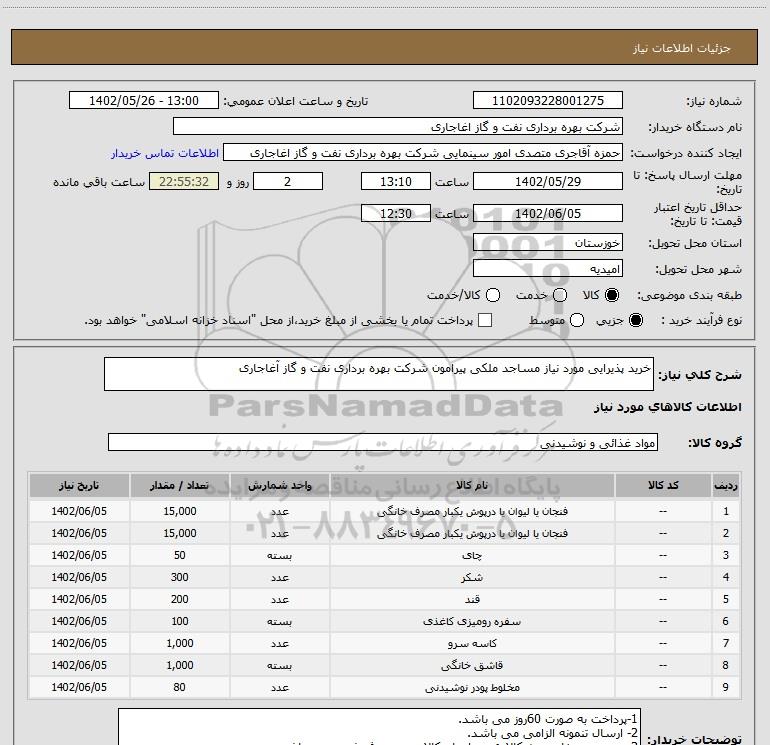The height and width of the screenshot is (745, 770).
Task: Open the اطلاعات تماس خریدار link
Action: coord(165,153)
